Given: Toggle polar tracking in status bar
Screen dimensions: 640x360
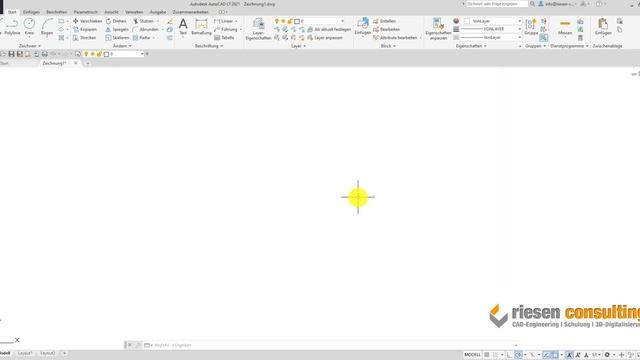Looking at the screenshot, I should click(518, 355).
